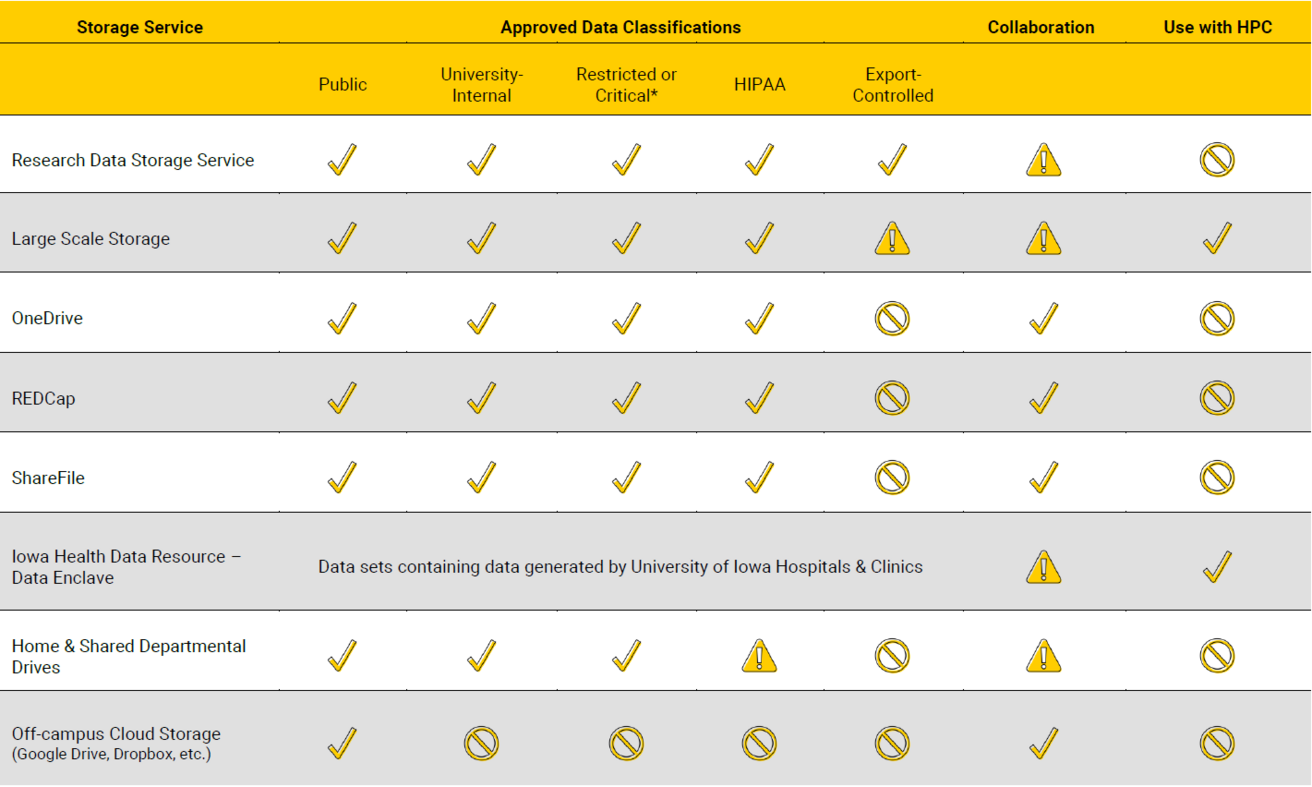Click the Off-campus Cloud Storage HIPAA prohibited icon
The width and height of the screenshot is (1312, 787).
[759, 743]
